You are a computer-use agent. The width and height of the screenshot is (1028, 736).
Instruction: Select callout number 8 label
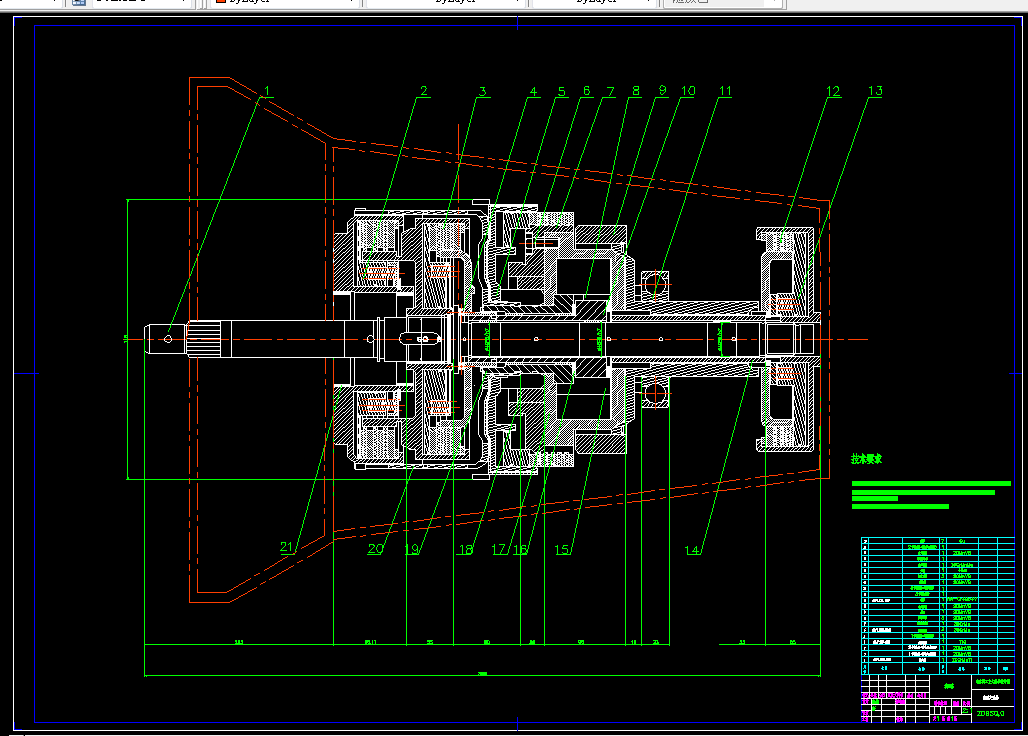pyautogui.click(x=635, y=91)
